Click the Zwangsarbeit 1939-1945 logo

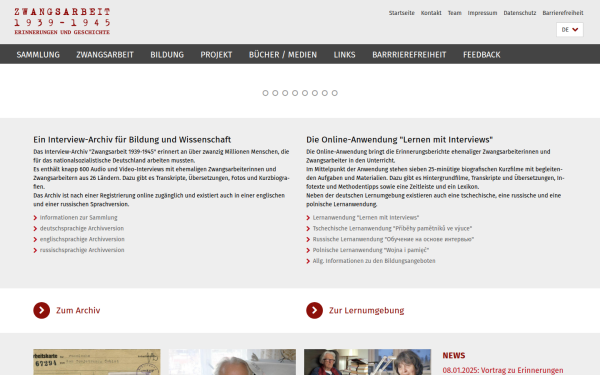click(x=62, y=21)
